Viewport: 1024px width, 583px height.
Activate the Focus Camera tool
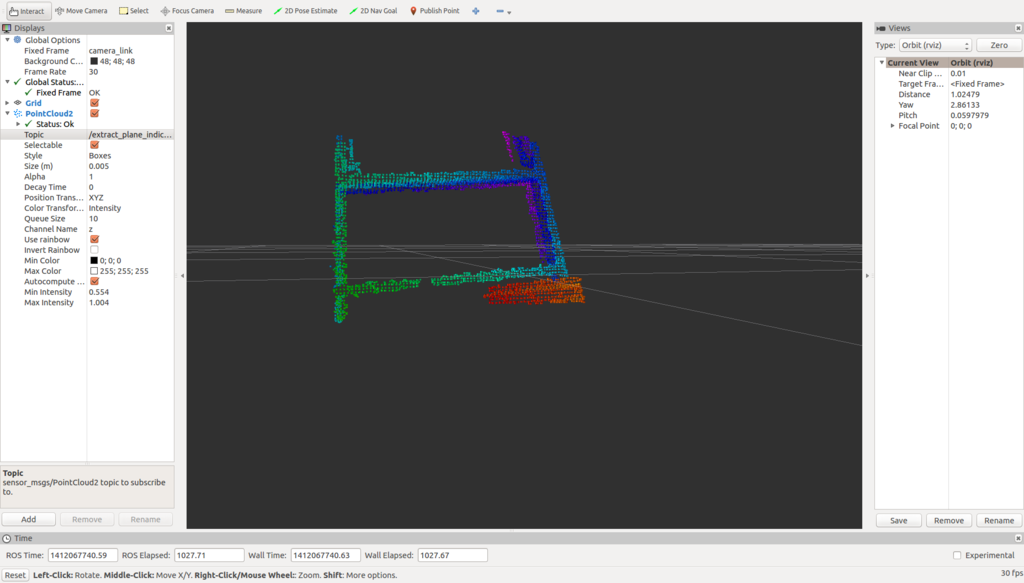coord(187,11)
